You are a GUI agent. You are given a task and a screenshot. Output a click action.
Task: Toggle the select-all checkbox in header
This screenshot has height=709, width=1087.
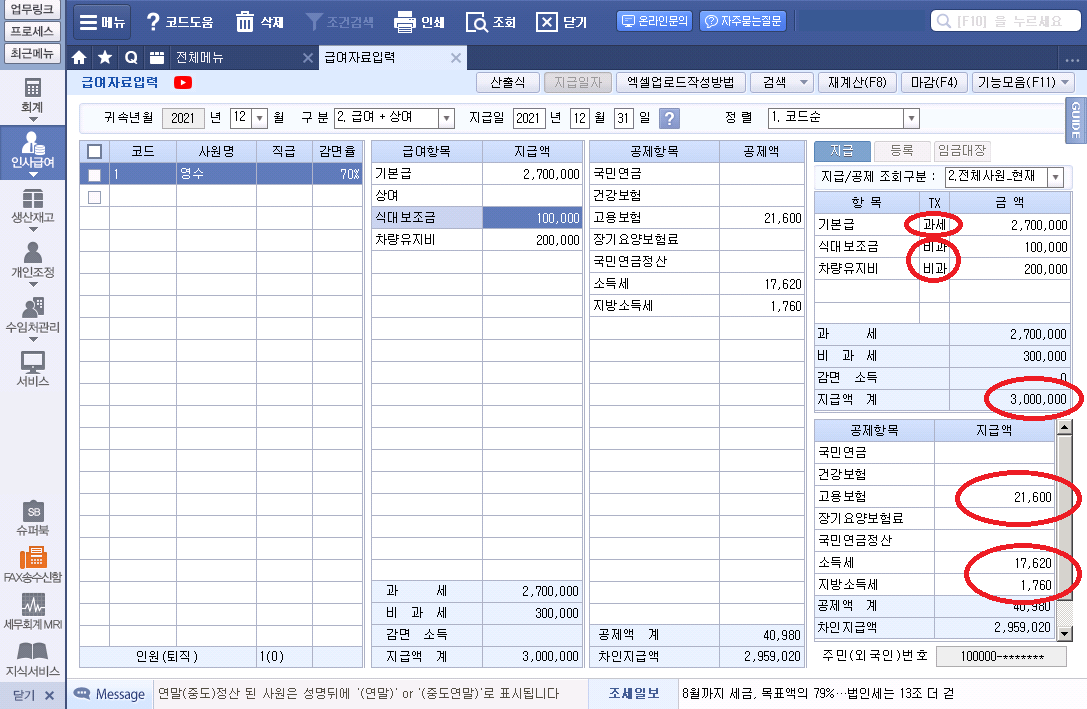tap(94, 151)
